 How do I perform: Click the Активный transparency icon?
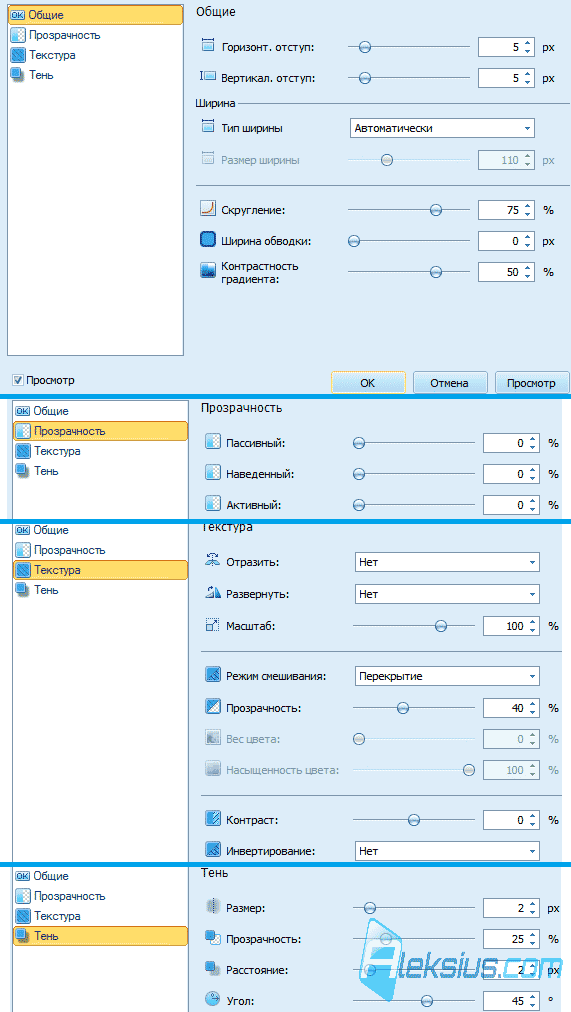point(212,504)
